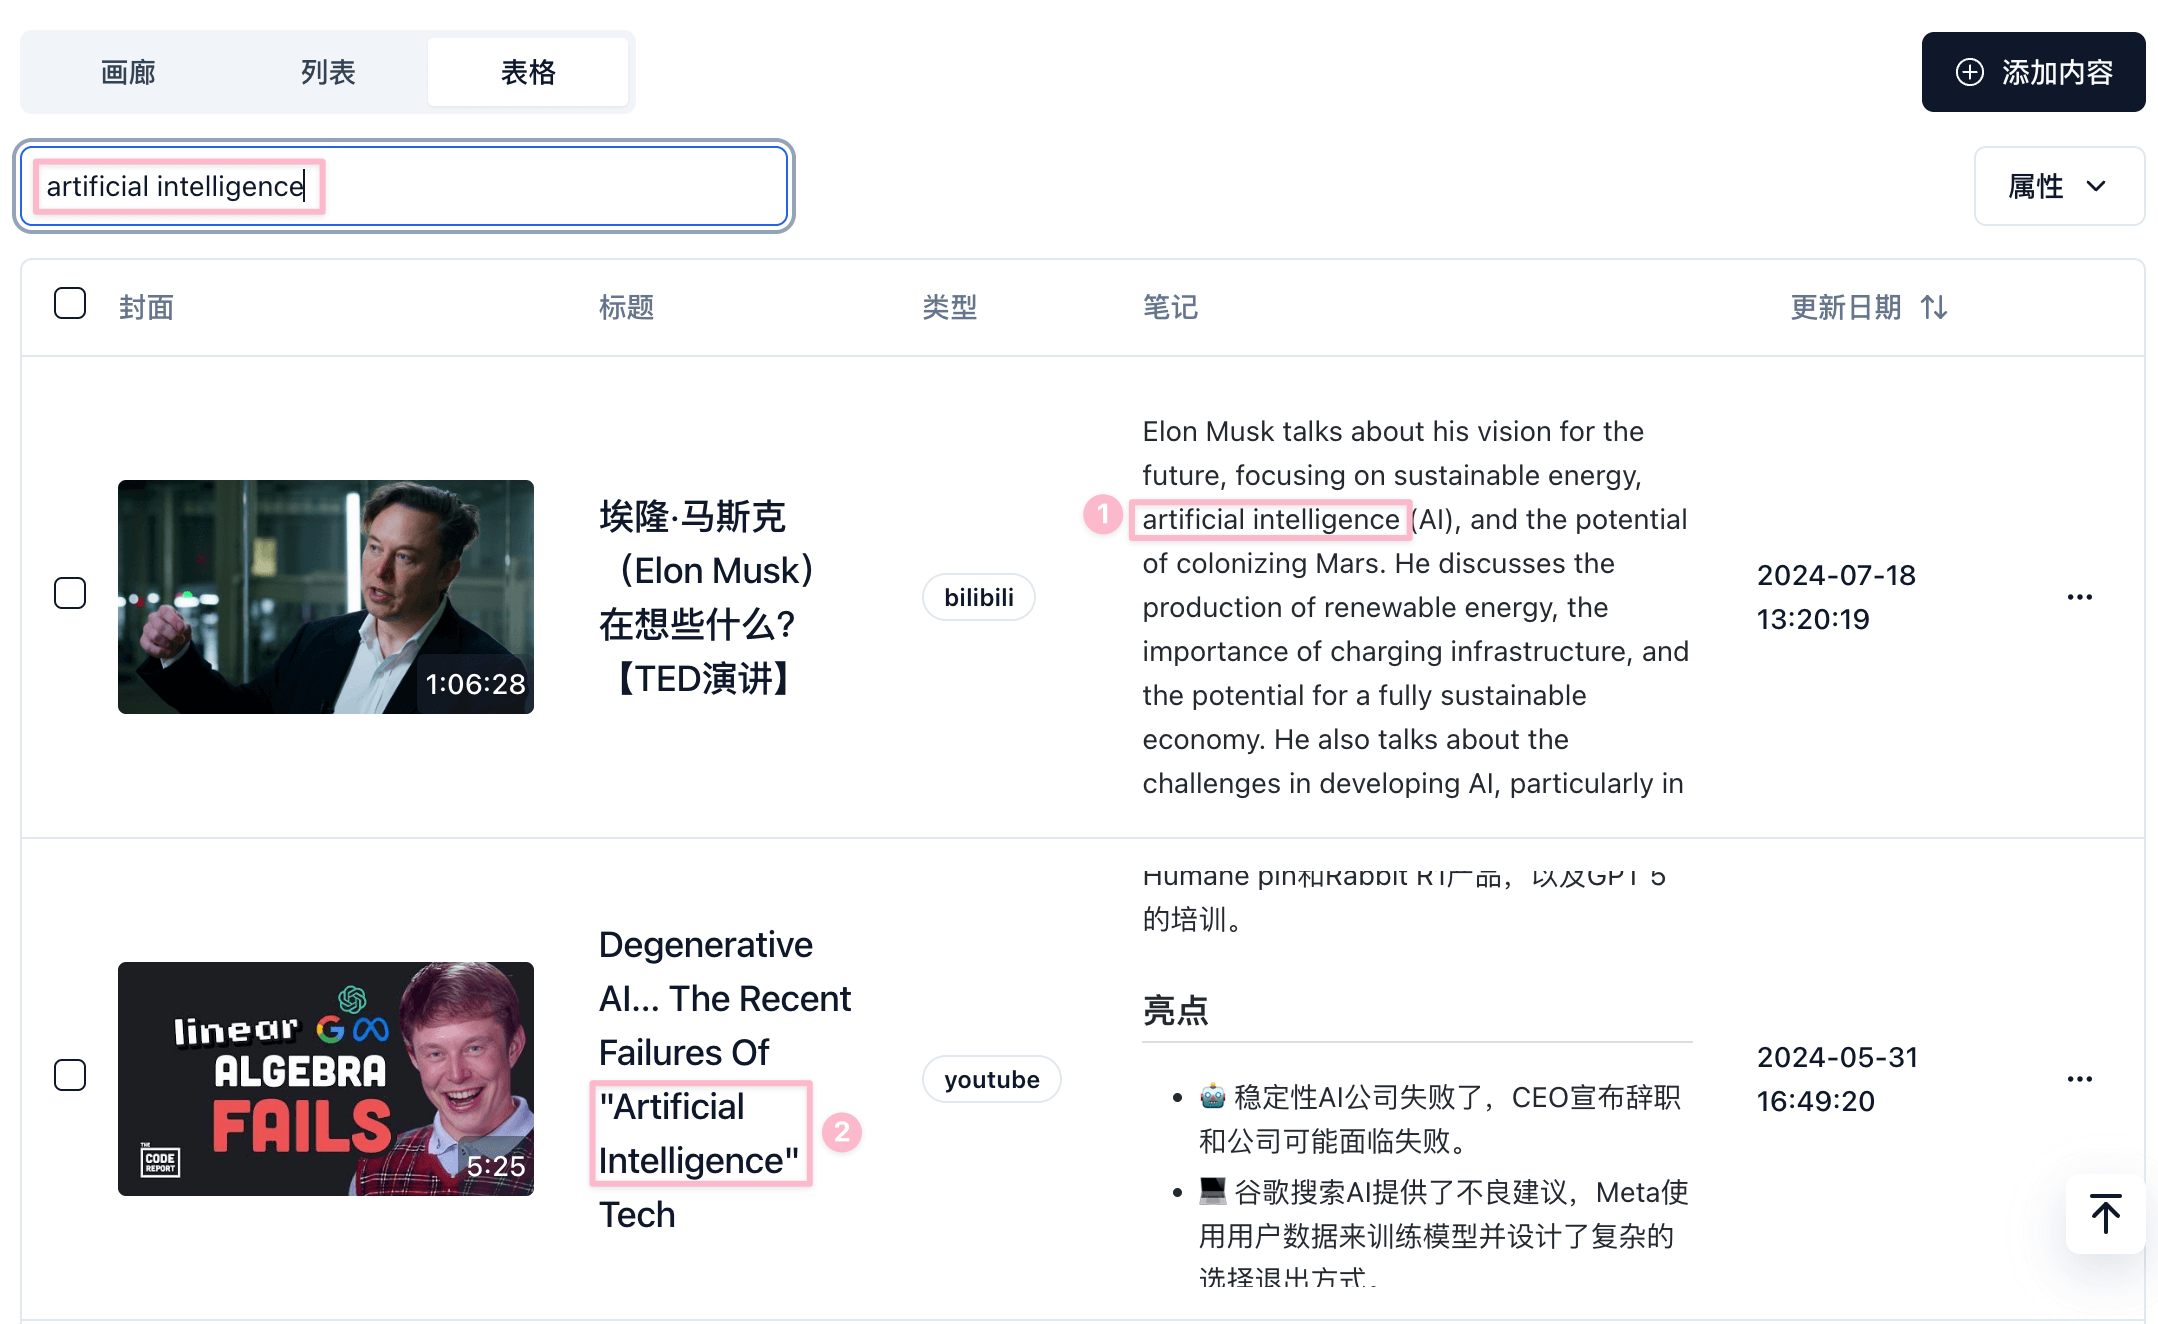Click the youtube type badge
Image resolution: width=2158 pixels, height=1324 pixels.
point(991,1079)
